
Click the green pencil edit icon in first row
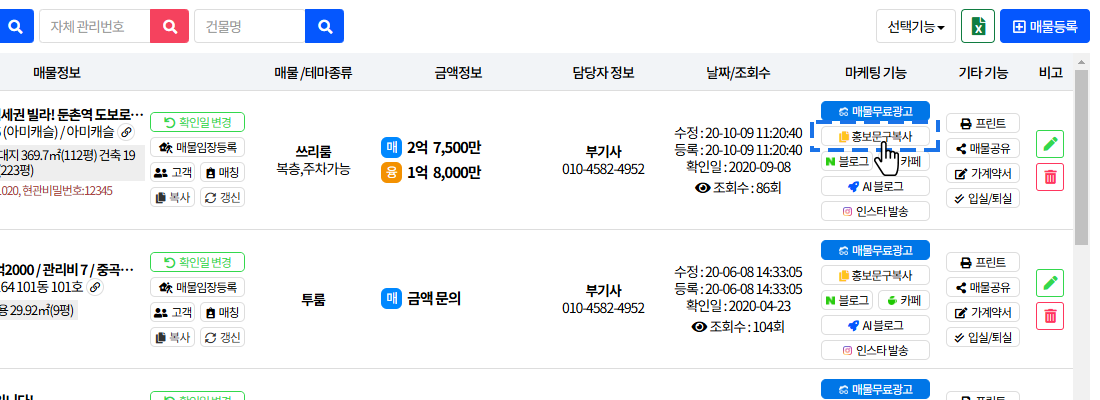(x=1050, y=144)
